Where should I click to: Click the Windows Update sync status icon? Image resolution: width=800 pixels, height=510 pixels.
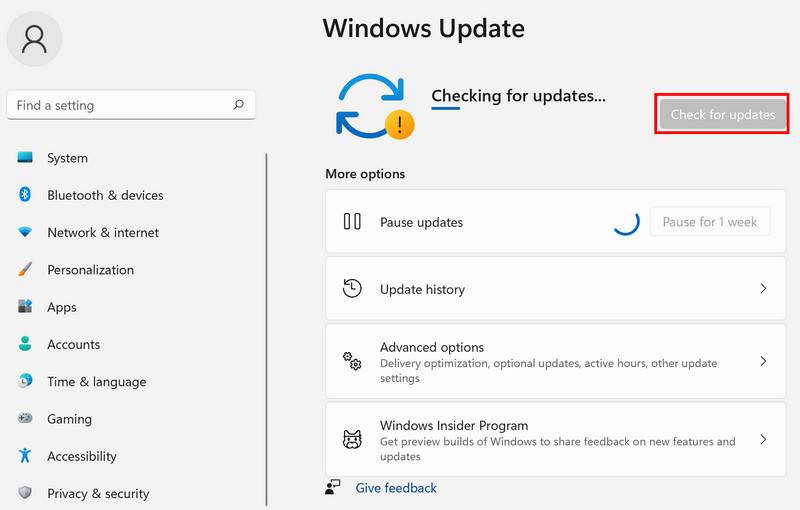(x=375, y=107)
